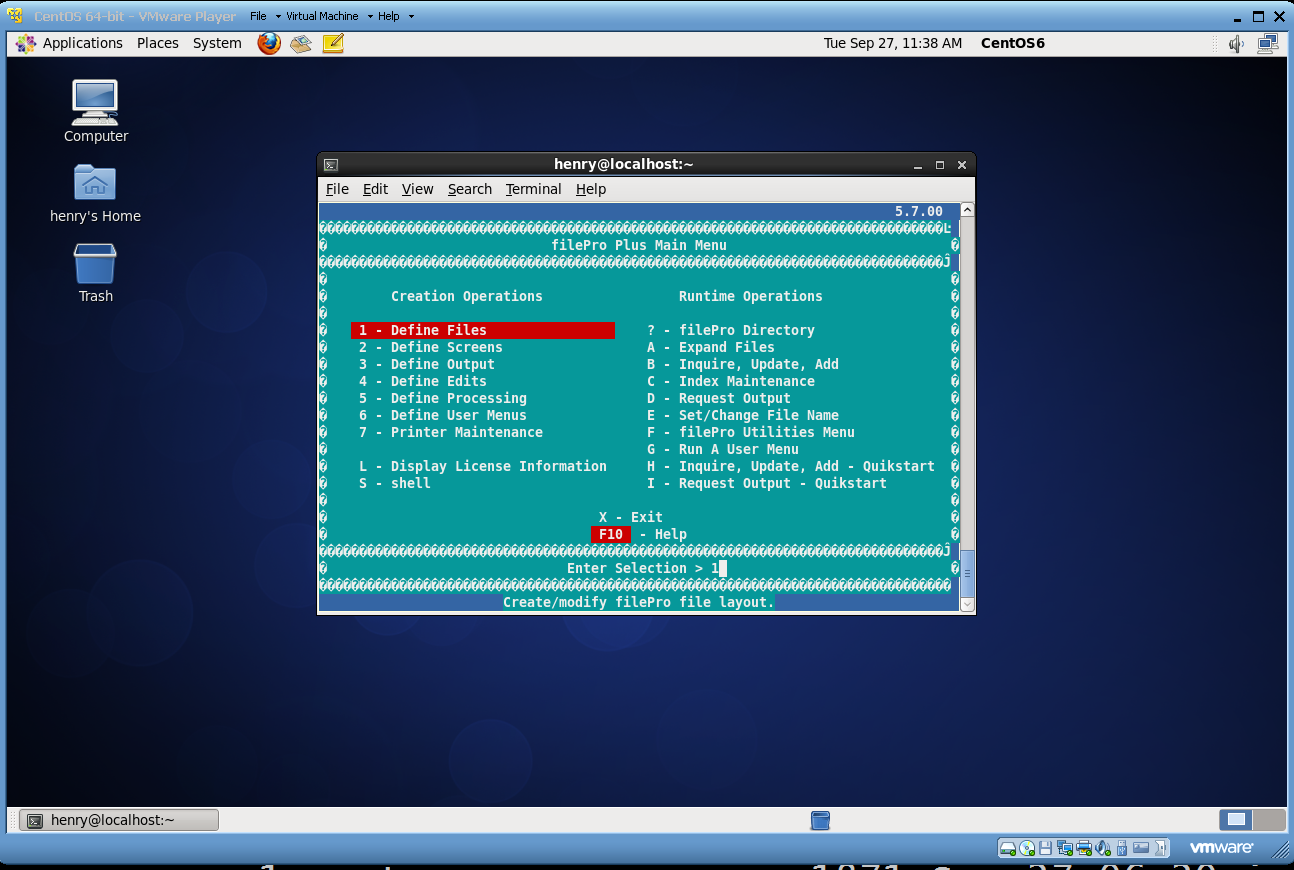Click the VMware display card status icon
The image size is (1294, 870).
coord(1141,848)
